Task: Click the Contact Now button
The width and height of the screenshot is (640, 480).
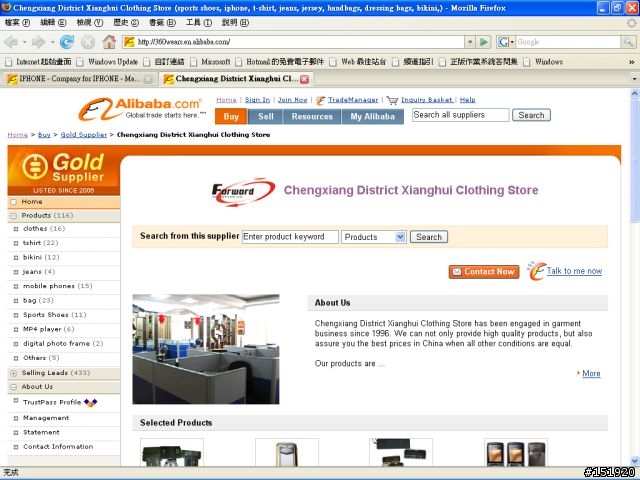Action: [x=484, y=271]
